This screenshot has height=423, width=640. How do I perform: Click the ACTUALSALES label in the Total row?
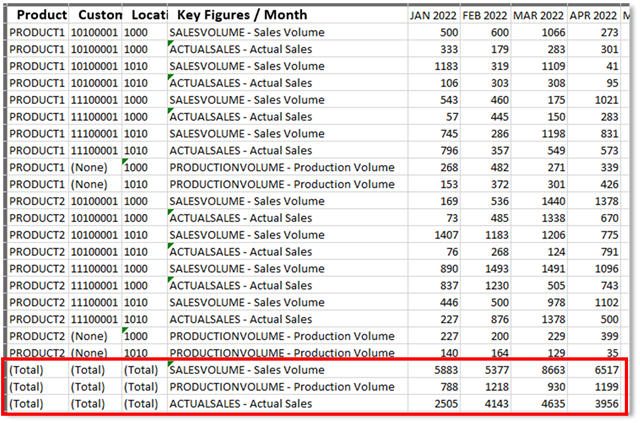(240, 403)
